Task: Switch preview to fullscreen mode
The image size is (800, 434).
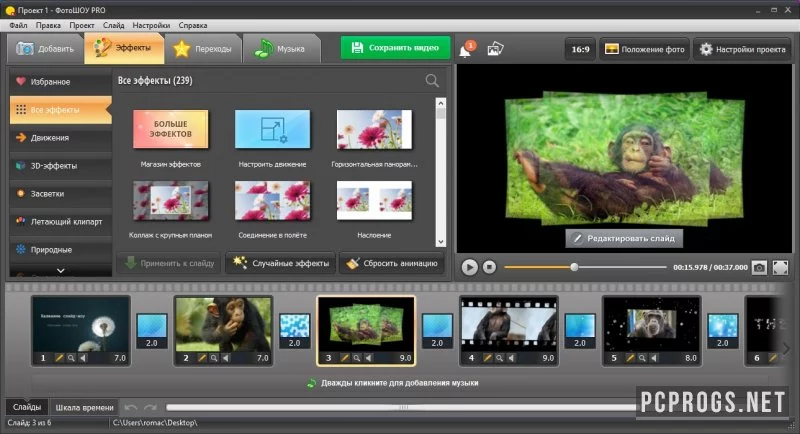Action: click(x=780, y=267)
